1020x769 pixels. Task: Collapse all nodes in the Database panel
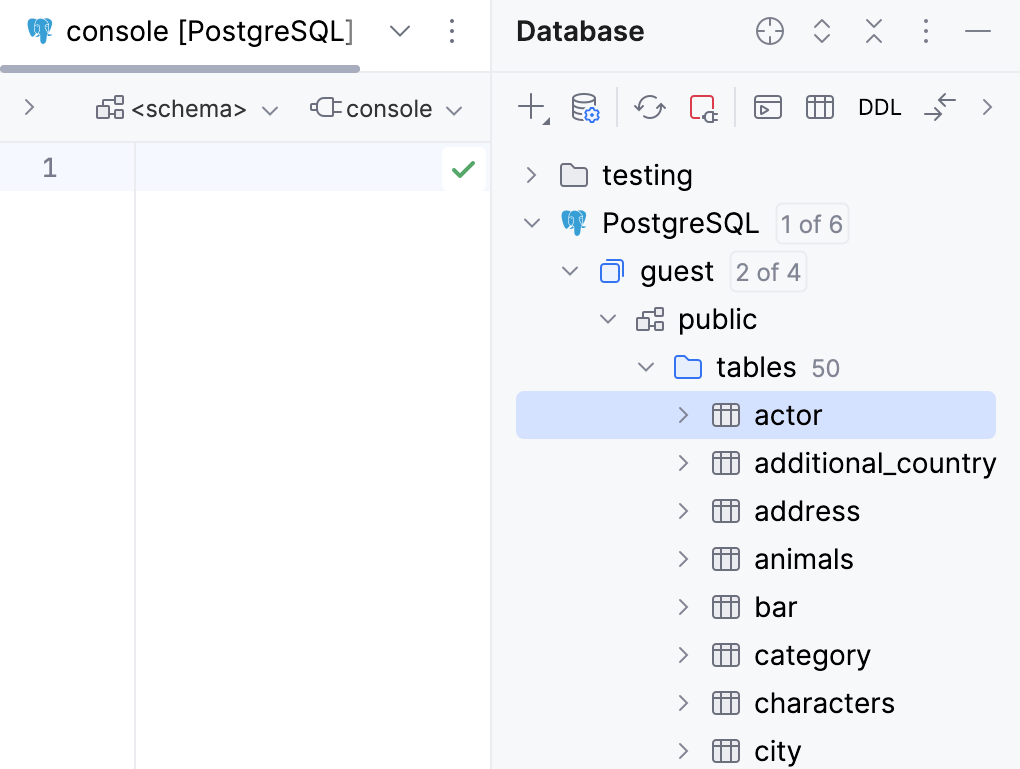tap(873, 31)
